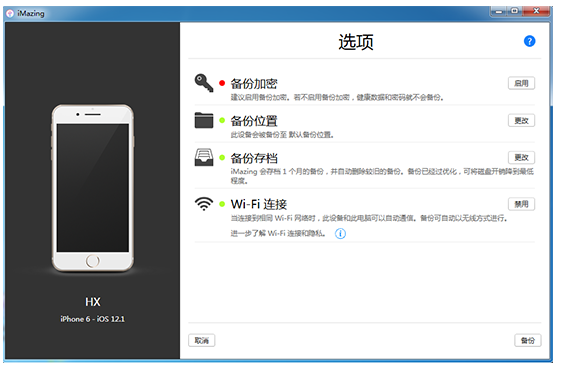Click the 备份加密 title
Viewport: 561px width, 365px height.
(x=254, y=83)
